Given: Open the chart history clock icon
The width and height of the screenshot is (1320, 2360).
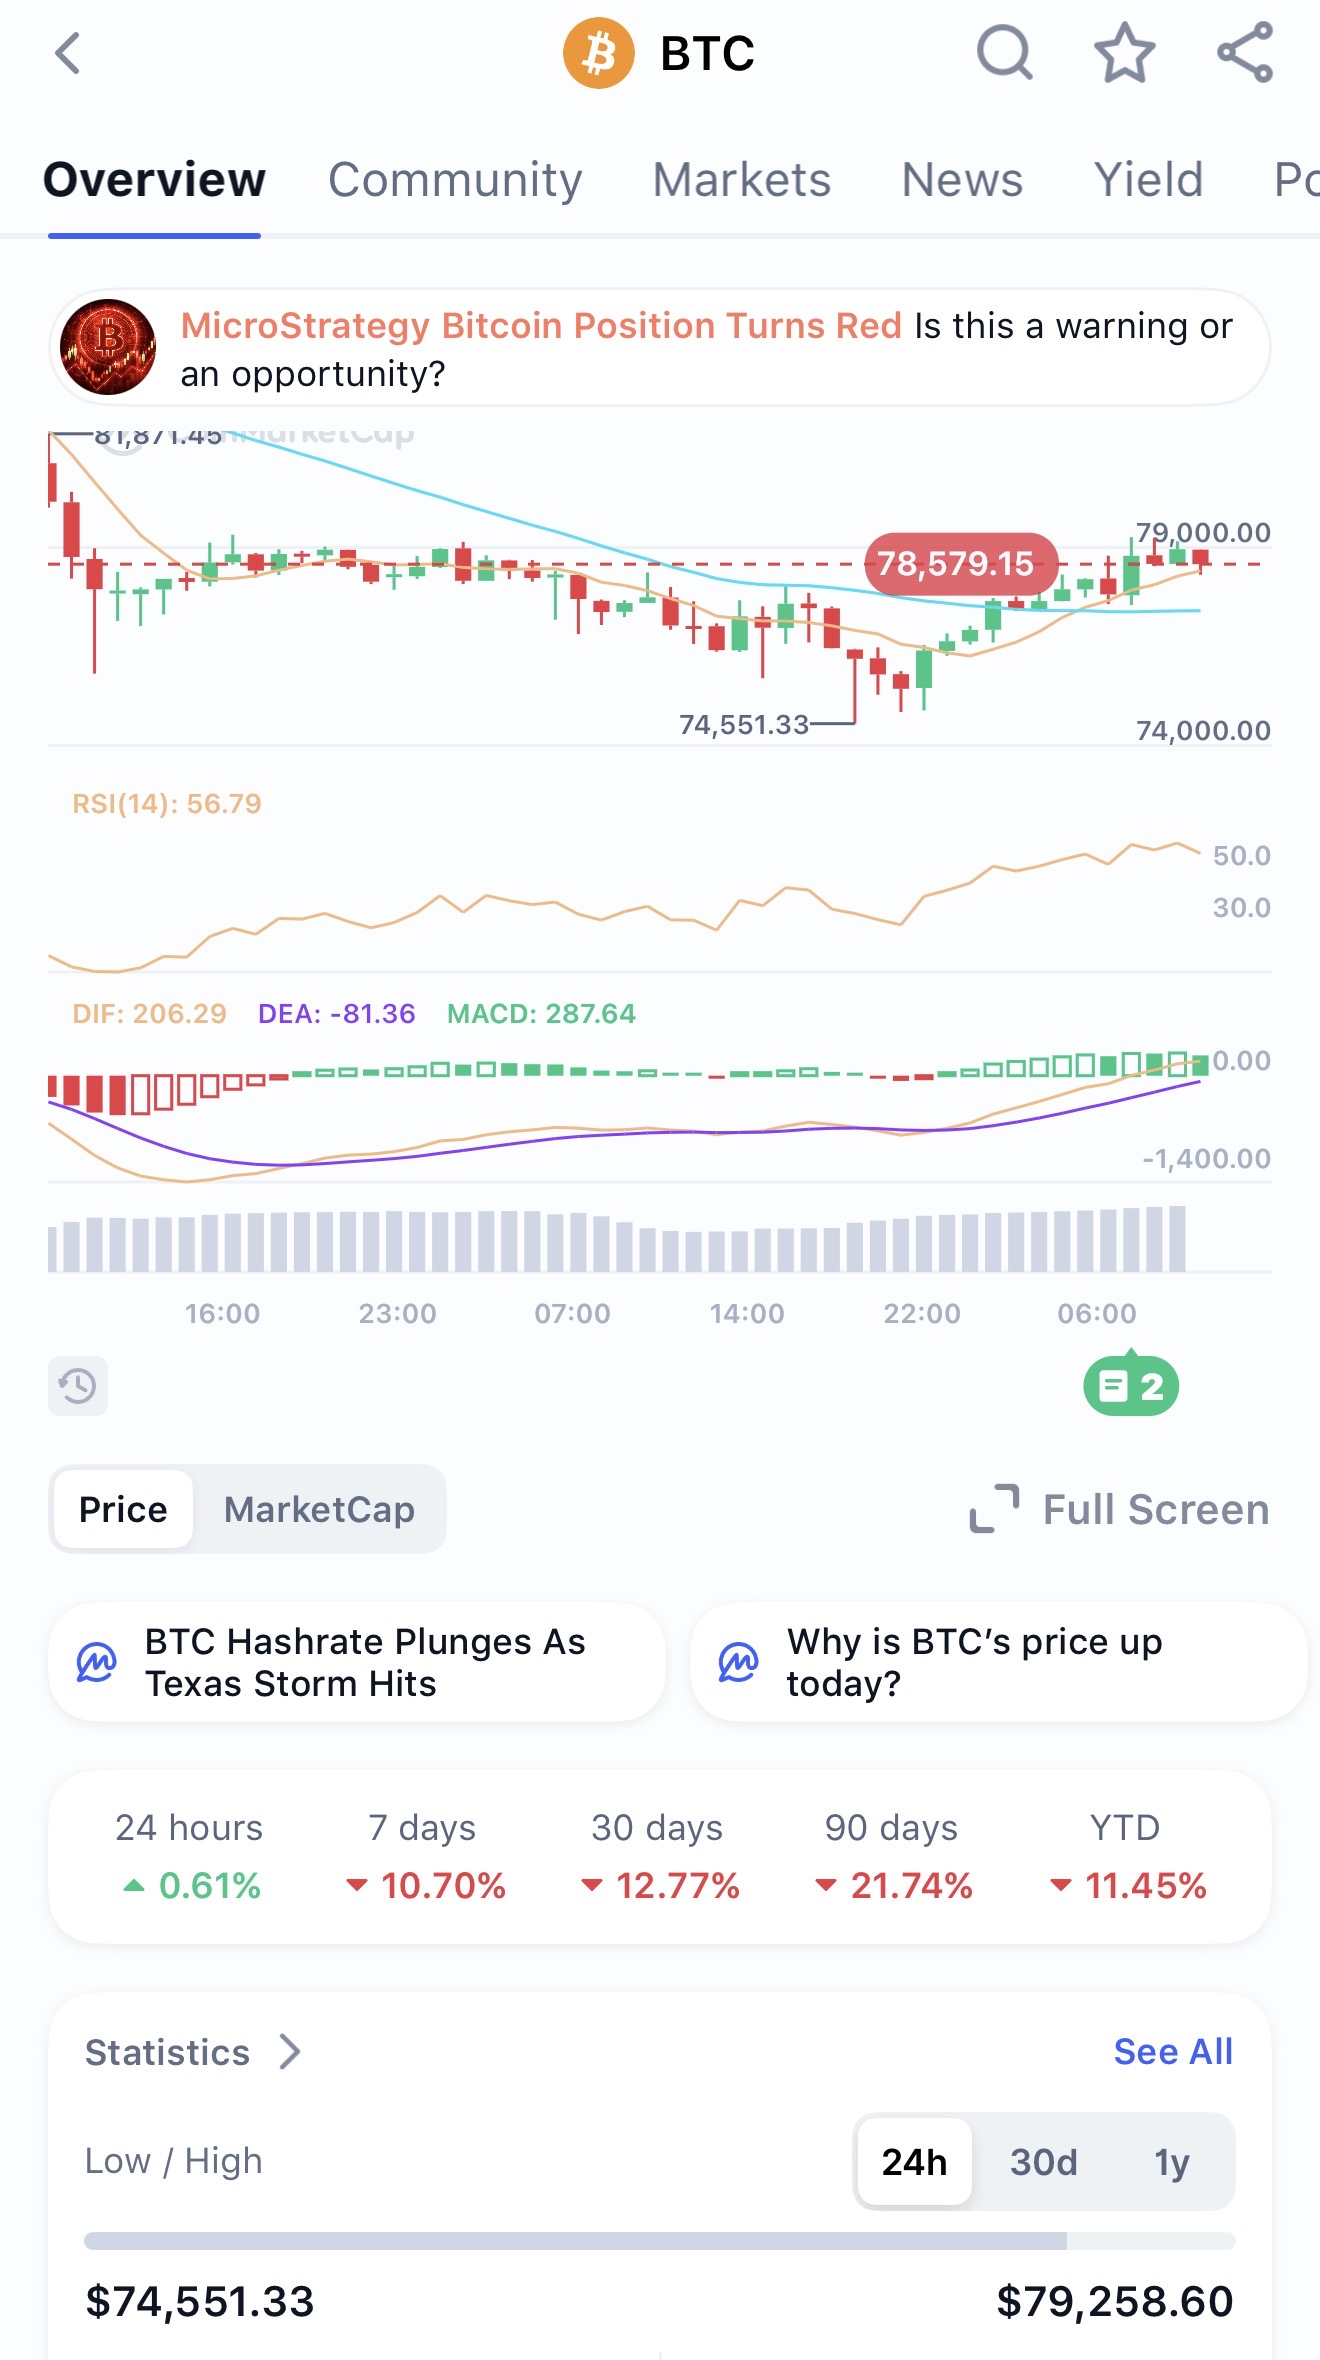Looking at the screenshot, I should [78, 1386].
